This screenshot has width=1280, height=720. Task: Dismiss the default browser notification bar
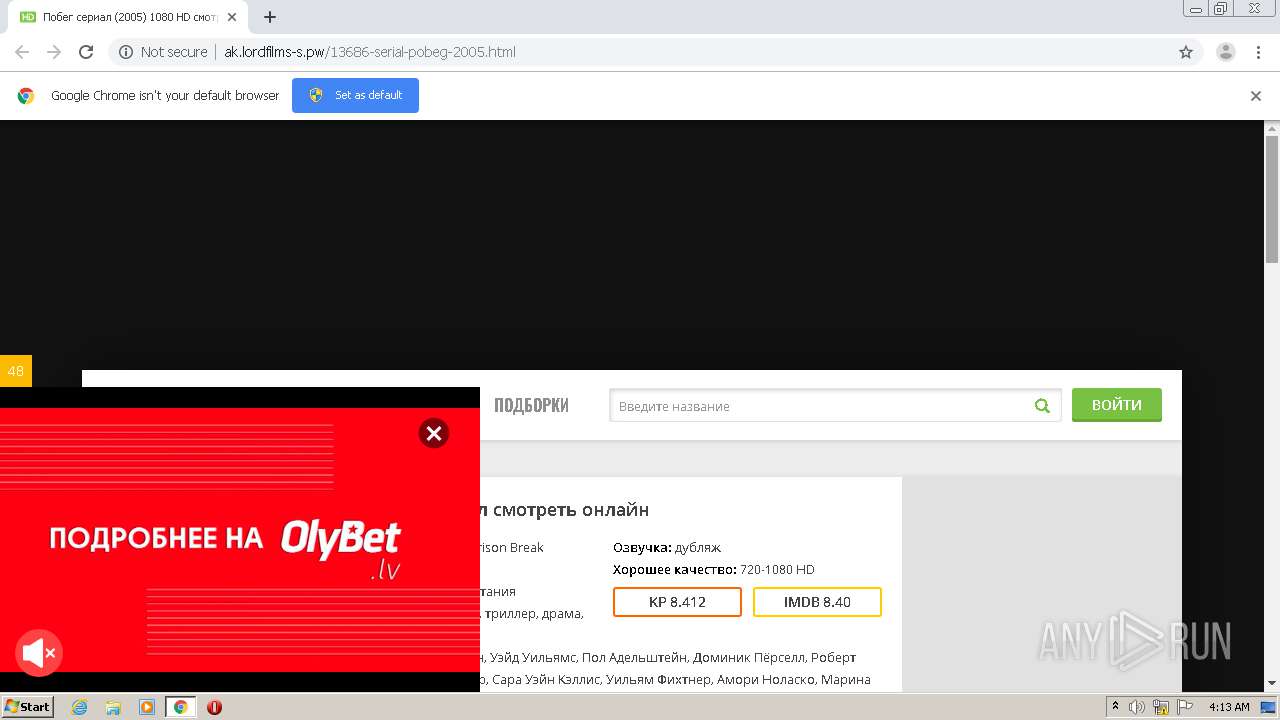click(x=1256, y=96)
